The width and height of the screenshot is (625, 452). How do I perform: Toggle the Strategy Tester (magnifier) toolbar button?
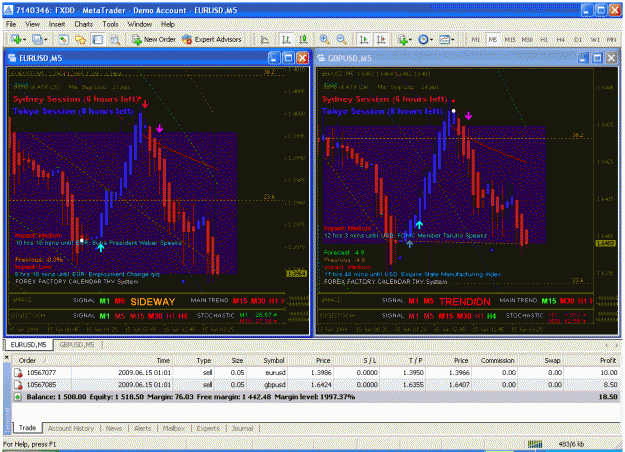coord(115,39)
